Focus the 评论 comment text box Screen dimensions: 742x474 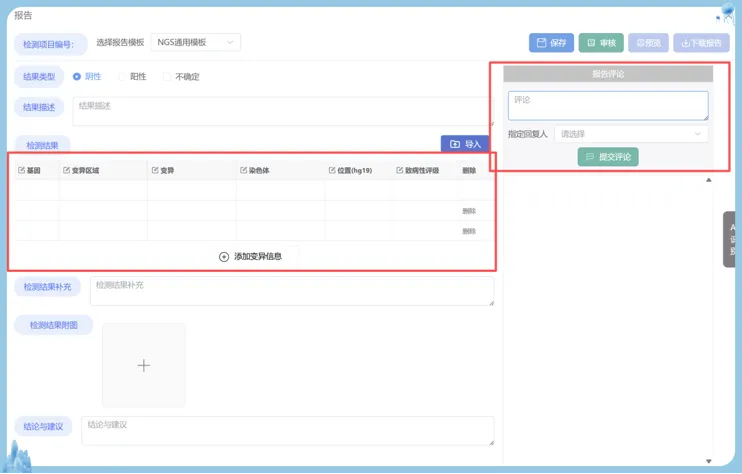[608, 105]
